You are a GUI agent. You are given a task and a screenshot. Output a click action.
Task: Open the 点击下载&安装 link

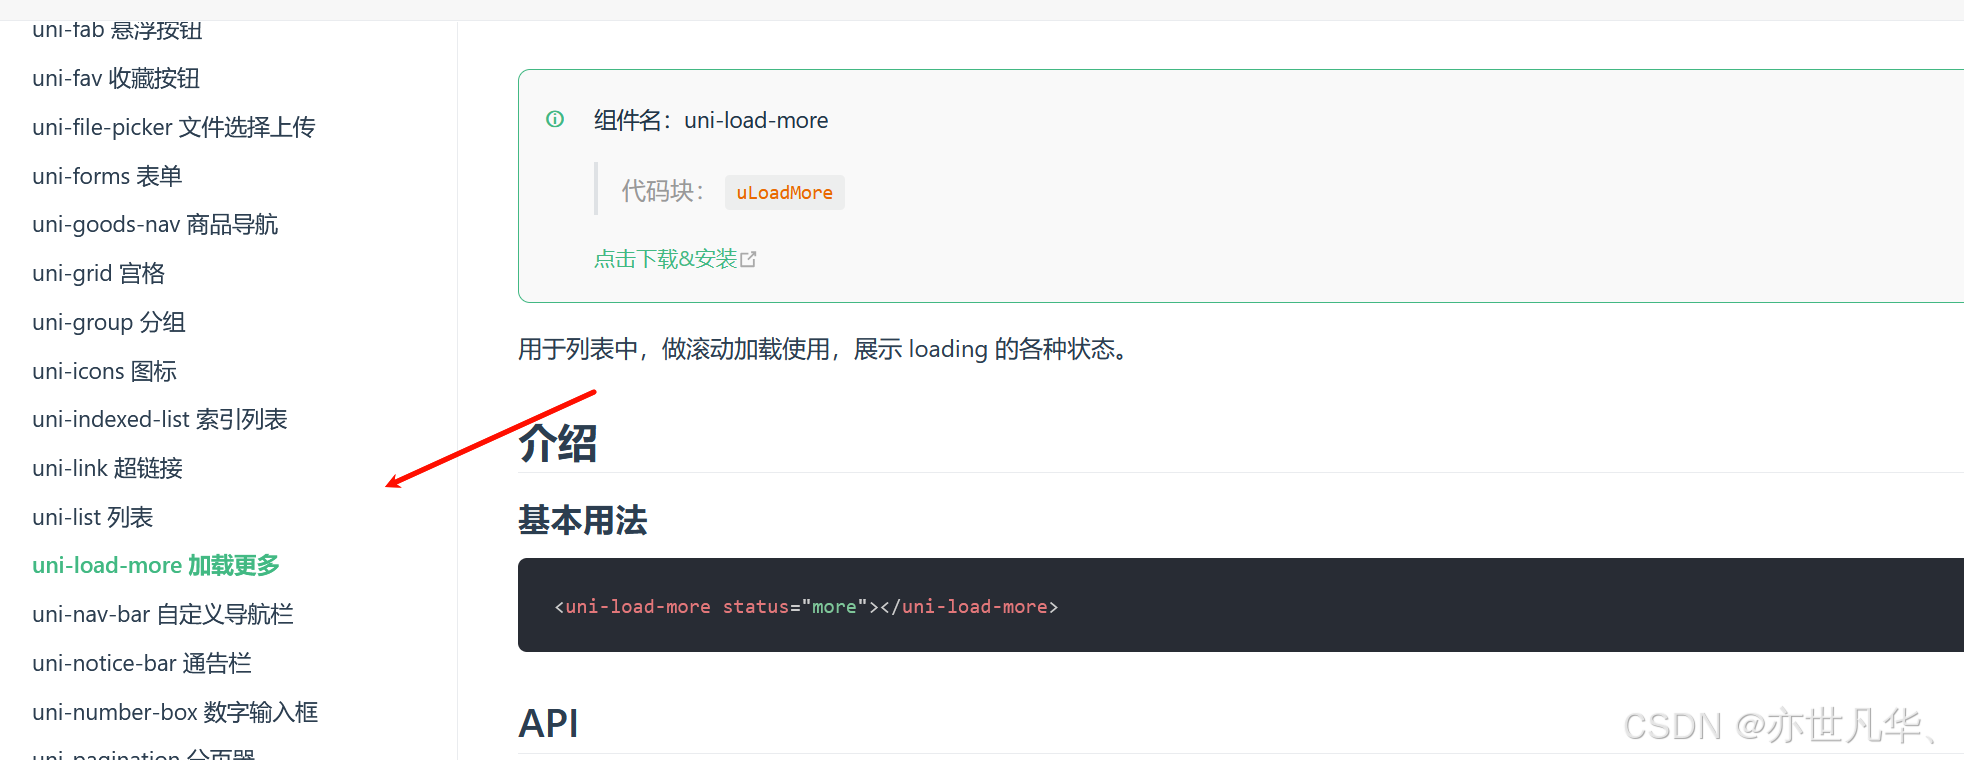click(665, 259)
